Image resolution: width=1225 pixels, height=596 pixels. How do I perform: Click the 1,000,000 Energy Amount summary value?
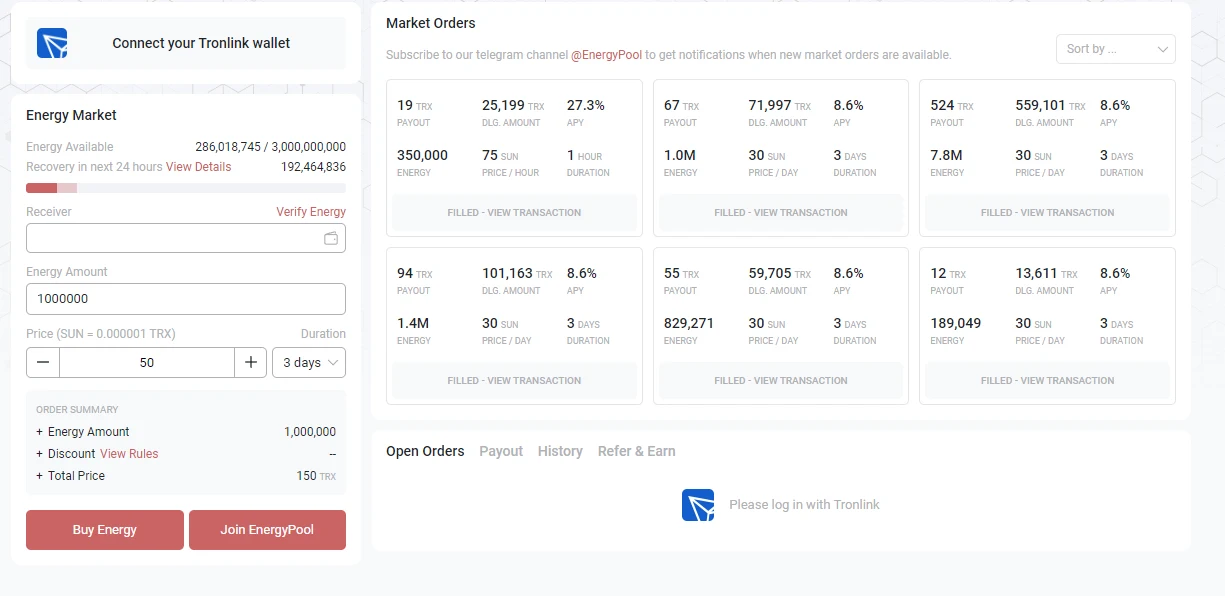coord(310,432)
